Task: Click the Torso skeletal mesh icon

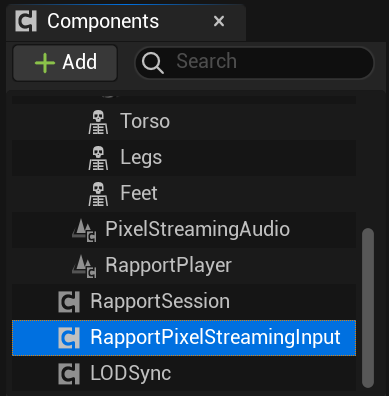Action: (98, 122)
